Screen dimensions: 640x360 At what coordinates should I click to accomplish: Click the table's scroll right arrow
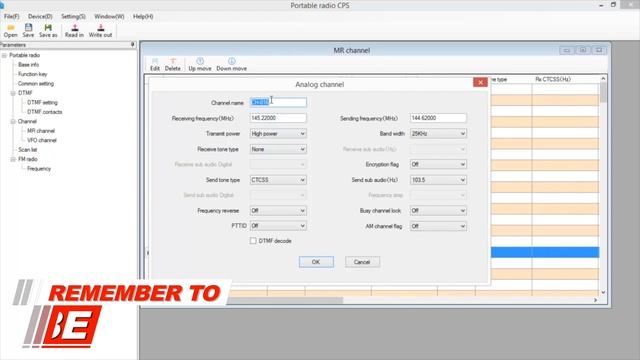[596, 300]
